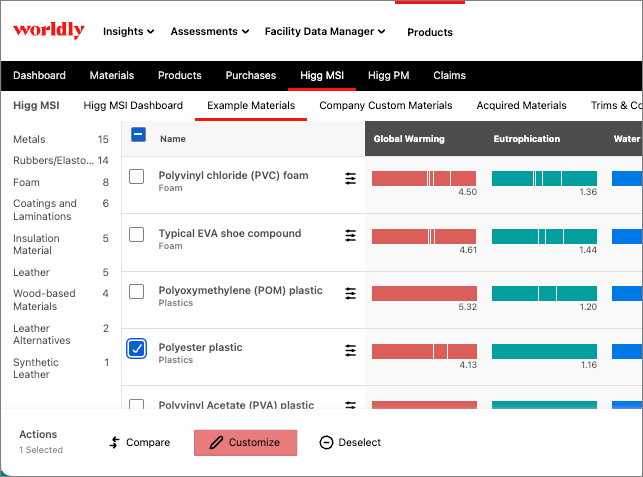This screenshot has height=477, width=643.
Task: Filter by Wood-based Materials category
Action: (x=61, y=300)
